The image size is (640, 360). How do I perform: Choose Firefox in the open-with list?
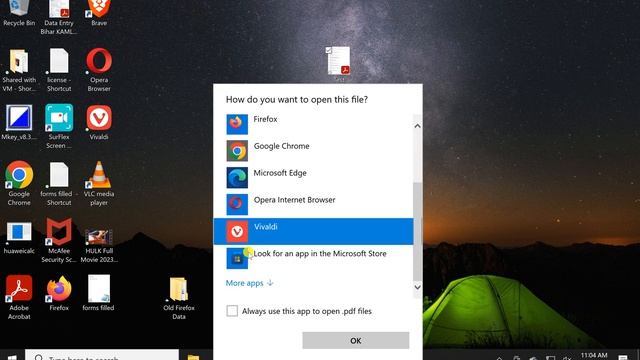[x=313, y=124]
